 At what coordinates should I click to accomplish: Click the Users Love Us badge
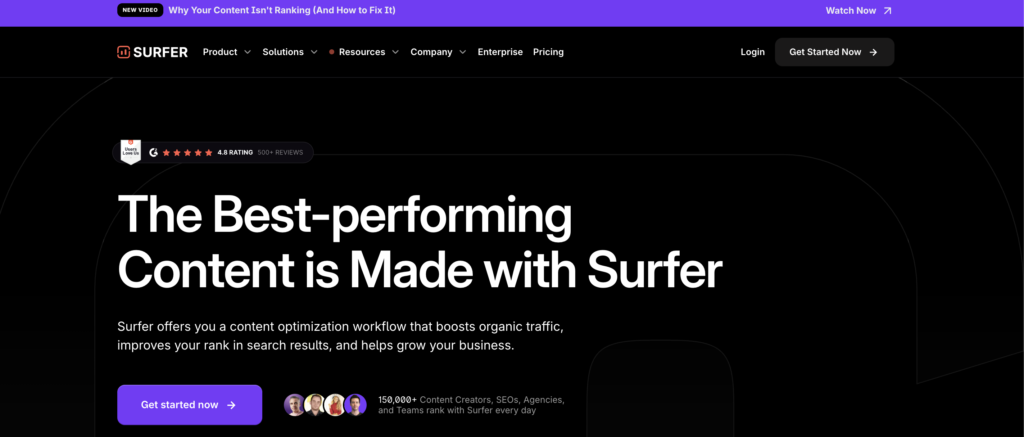(131, 152)
